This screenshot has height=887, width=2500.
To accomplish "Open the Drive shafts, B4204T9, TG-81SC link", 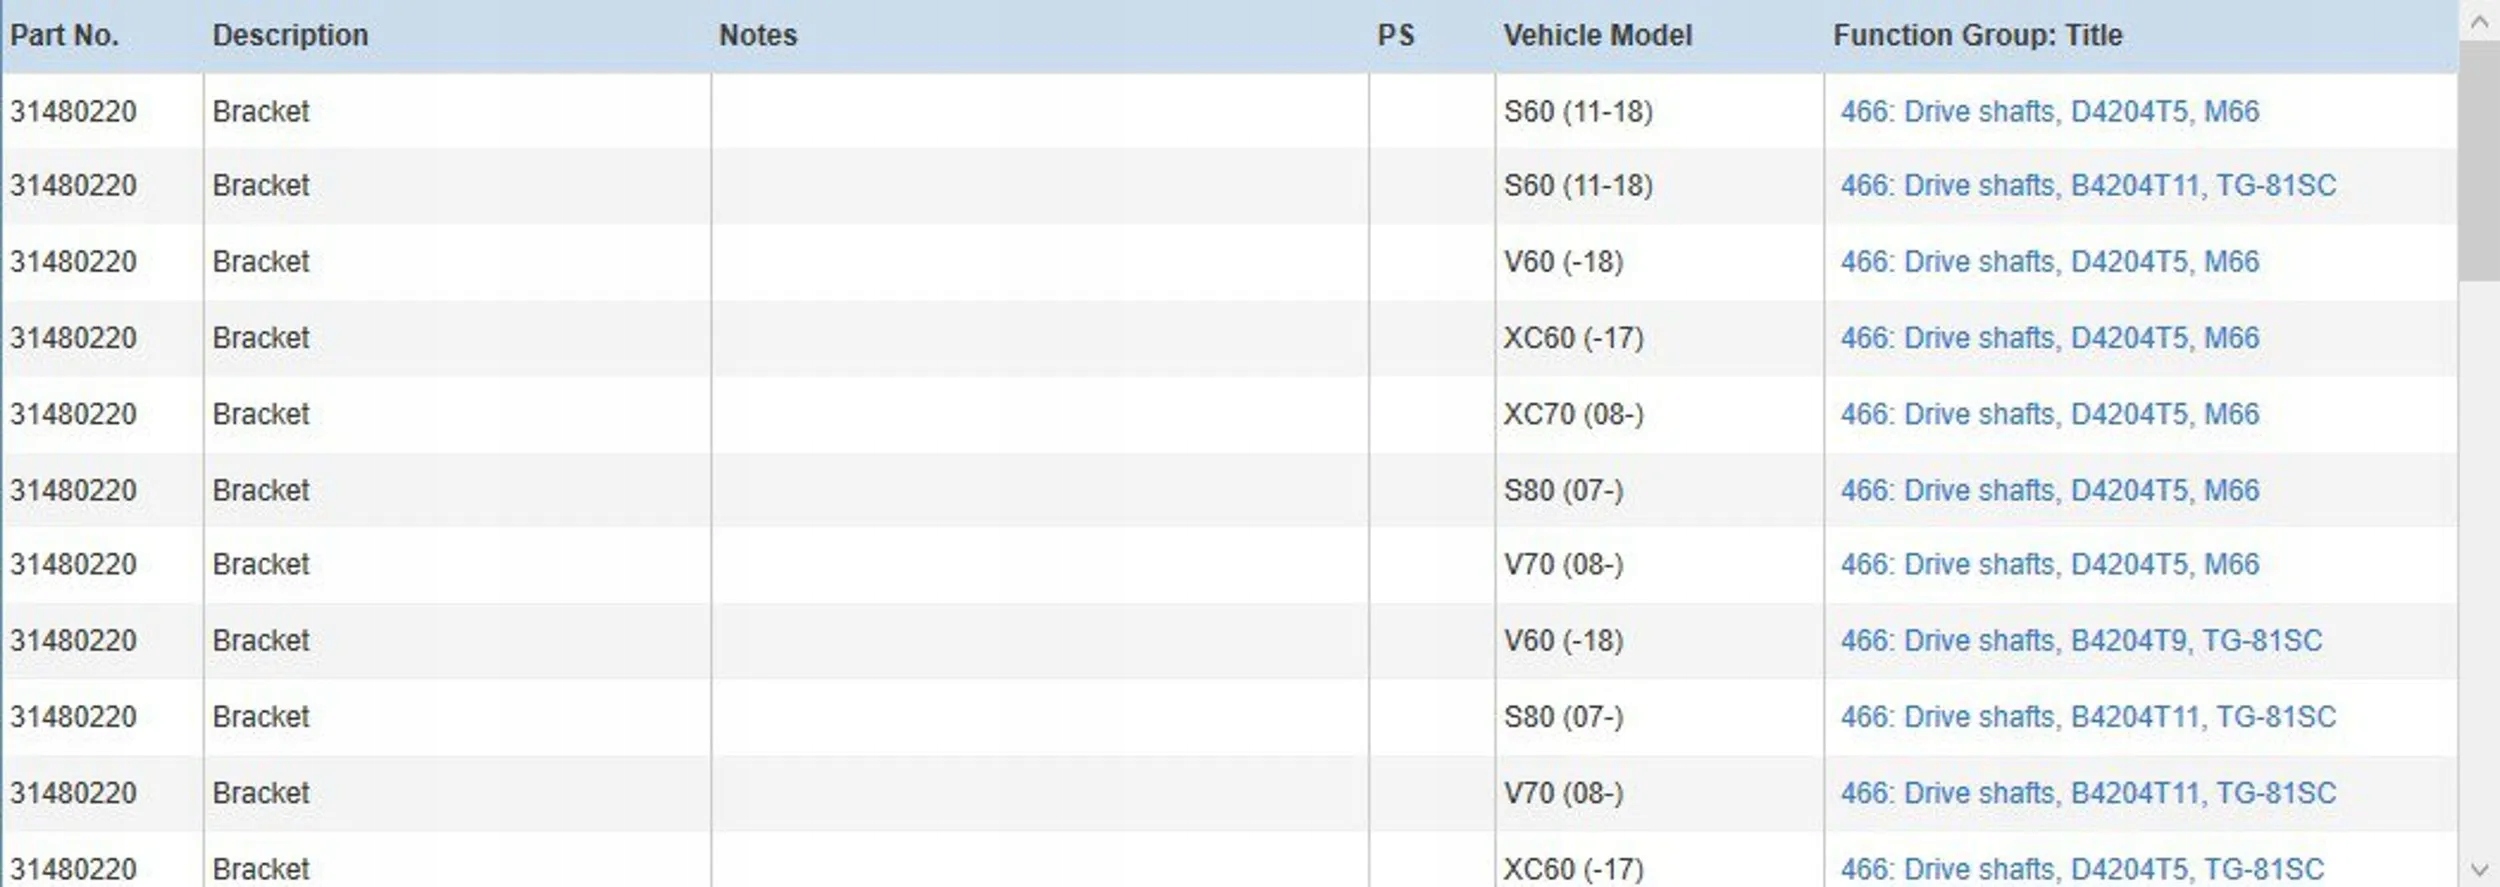I will [x=2081, y=640].
